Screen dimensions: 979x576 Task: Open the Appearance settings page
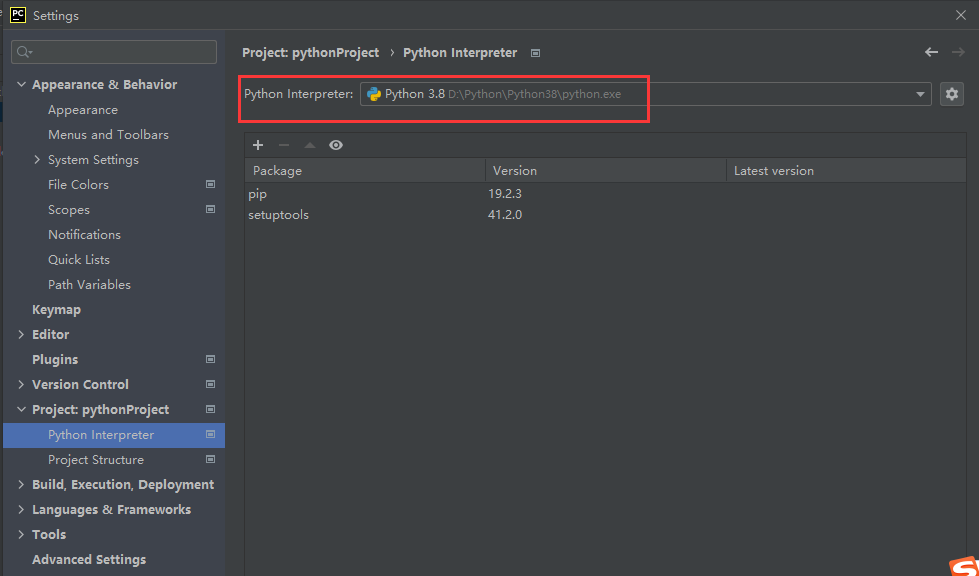[x=83, y=110]
